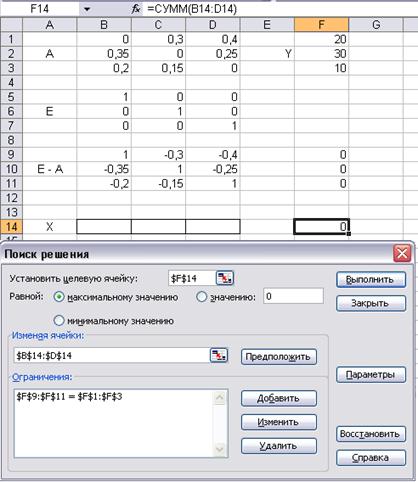The height and width of the screenshot is (482, 418).
Task: Click cell A10 labeled E - A
Action: click(50, 169)
